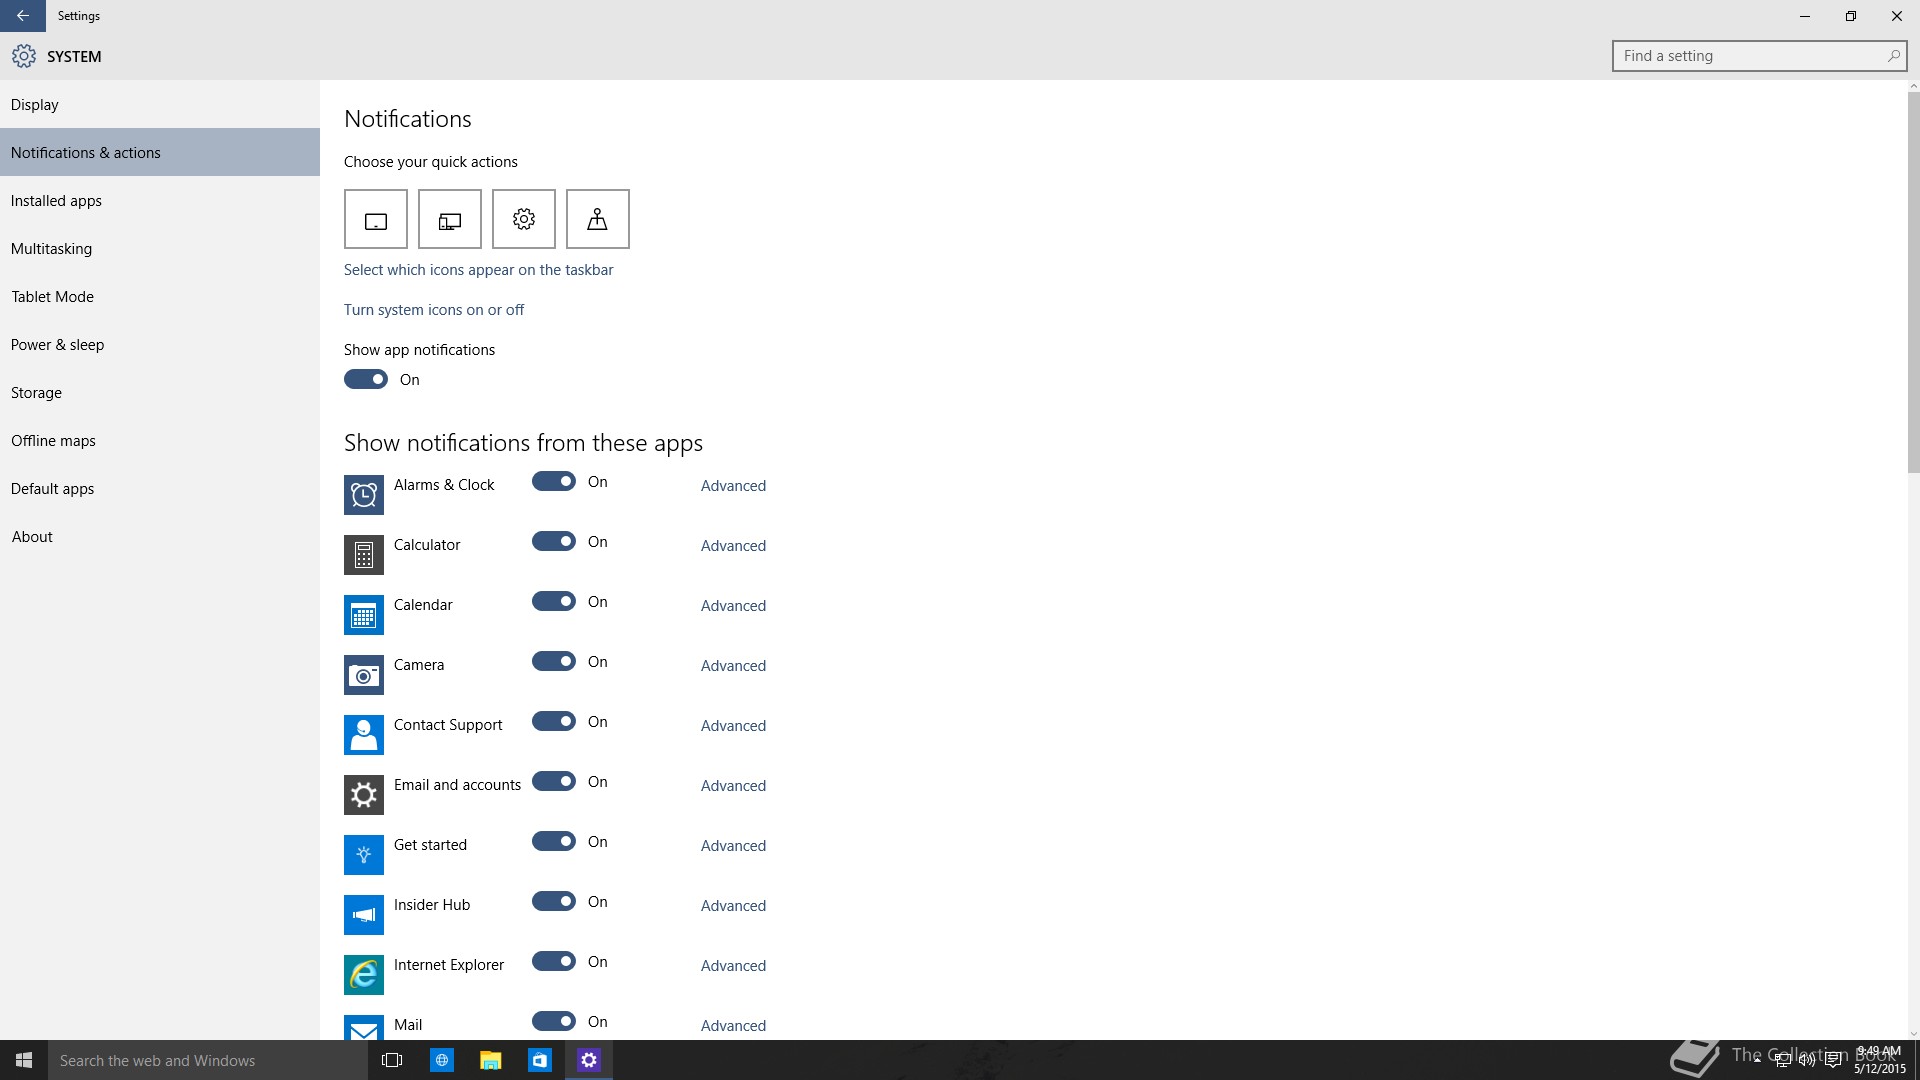This screenshot has height=1080, width=1920.
Task: Open File Explorer from the taskbar
Action: coord(490,1060)
